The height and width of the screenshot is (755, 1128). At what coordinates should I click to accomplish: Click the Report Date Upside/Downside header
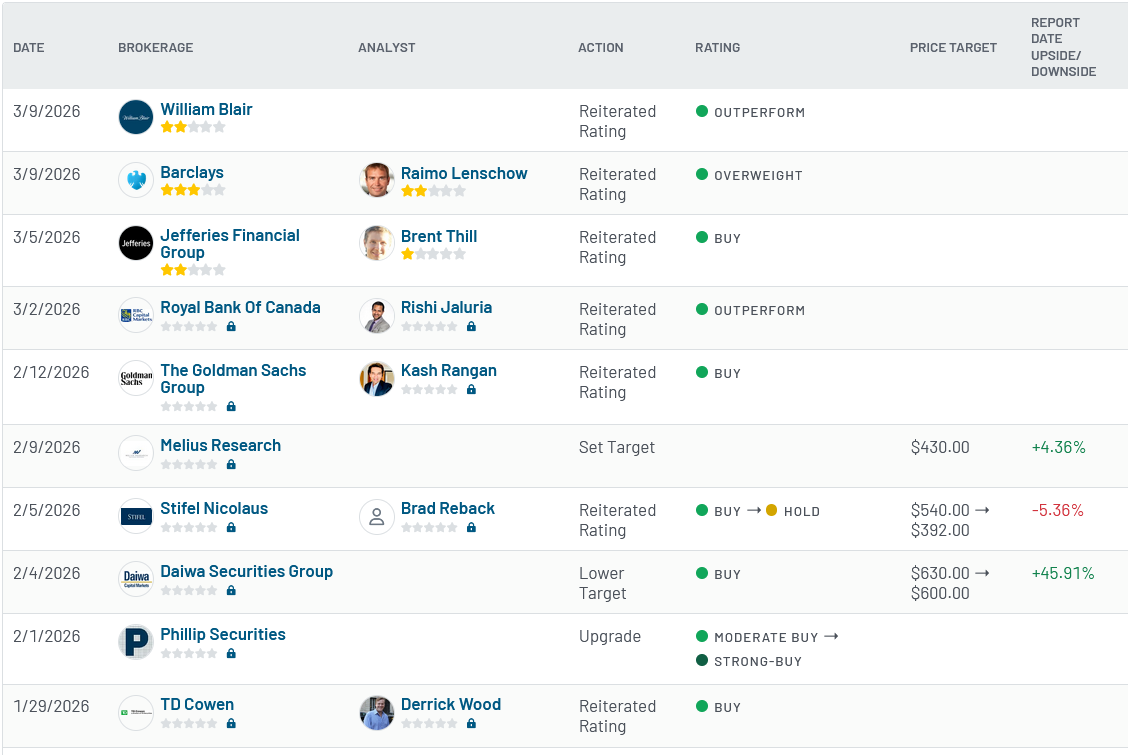pyautogui.click(x=1063, y=47)
